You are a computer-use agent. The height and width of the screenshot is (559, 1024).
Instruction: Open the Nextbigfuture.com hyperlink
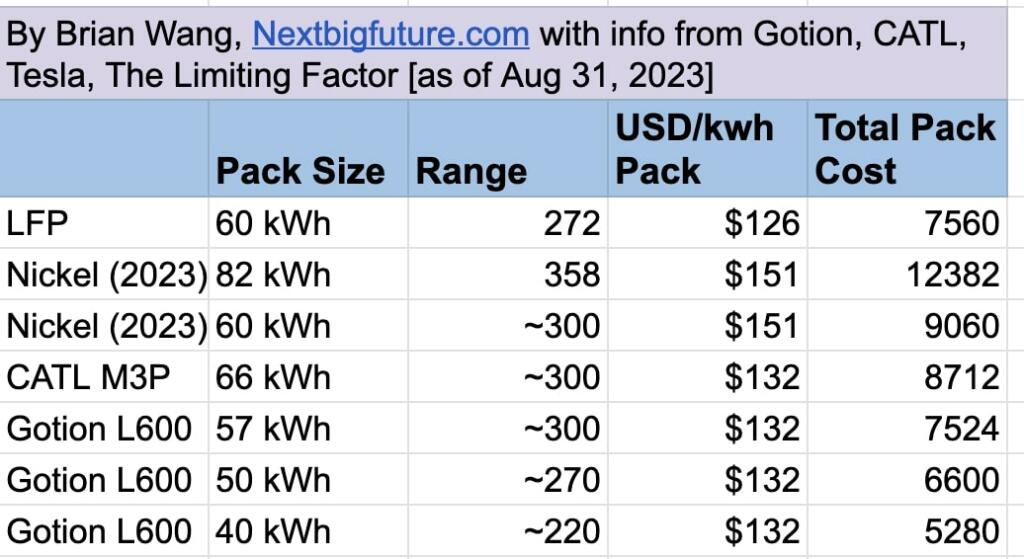[x=390, y=36]
